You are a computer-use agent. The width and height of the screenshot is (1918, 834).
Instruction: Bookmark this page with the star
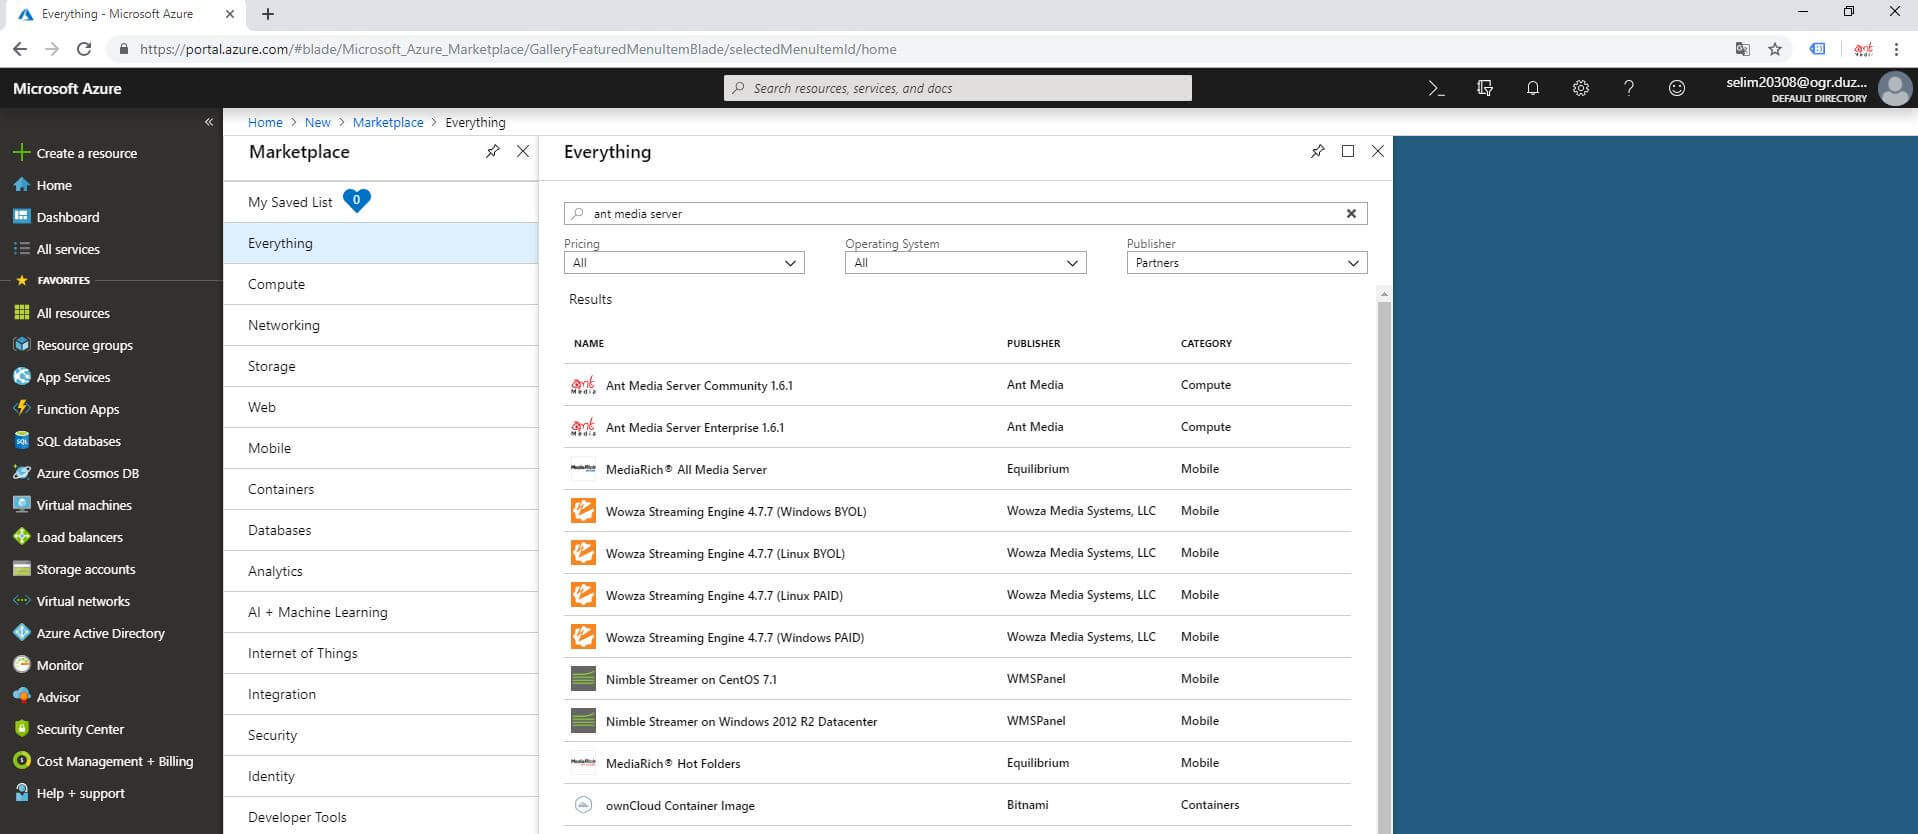point(1775,49)
